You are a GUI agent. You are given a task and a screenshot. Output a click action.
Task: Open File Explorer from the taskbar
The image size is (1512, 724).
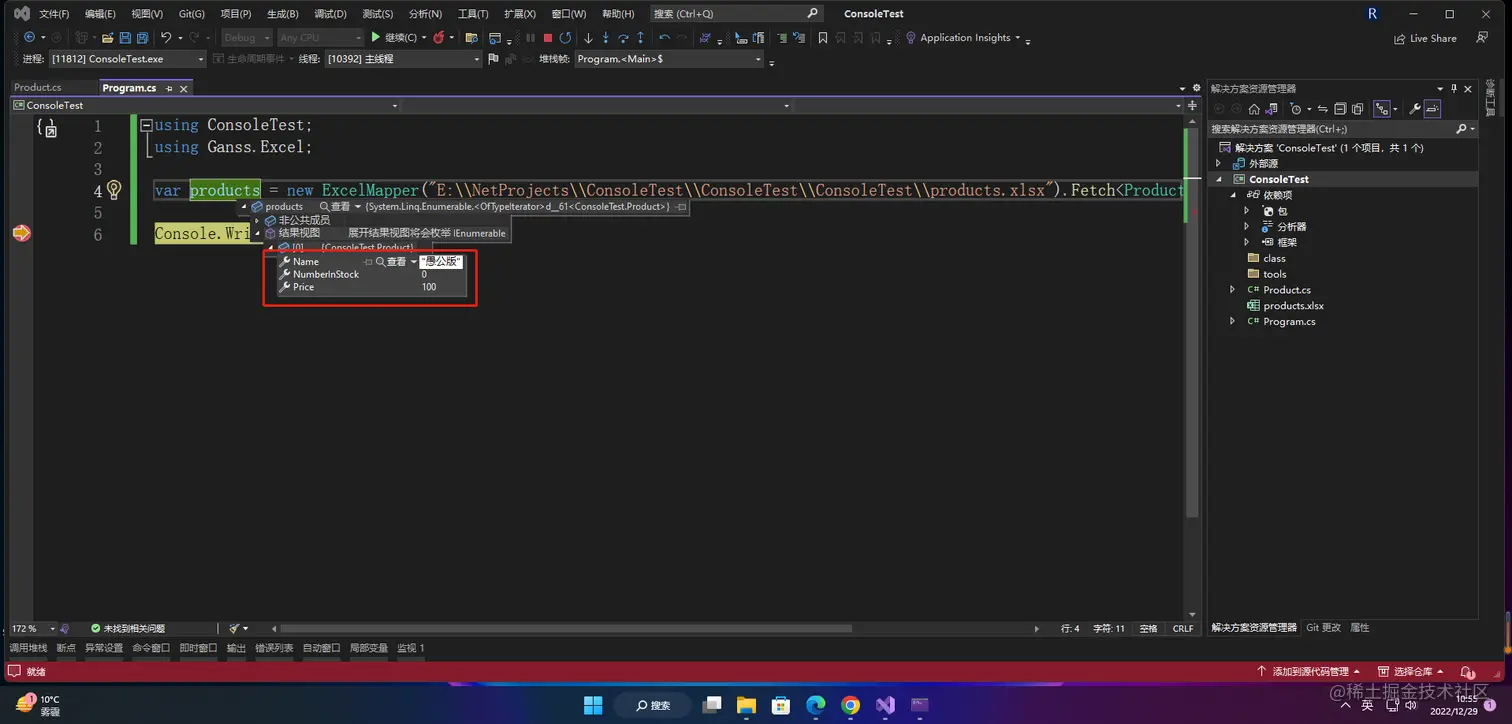coord(746,705)
